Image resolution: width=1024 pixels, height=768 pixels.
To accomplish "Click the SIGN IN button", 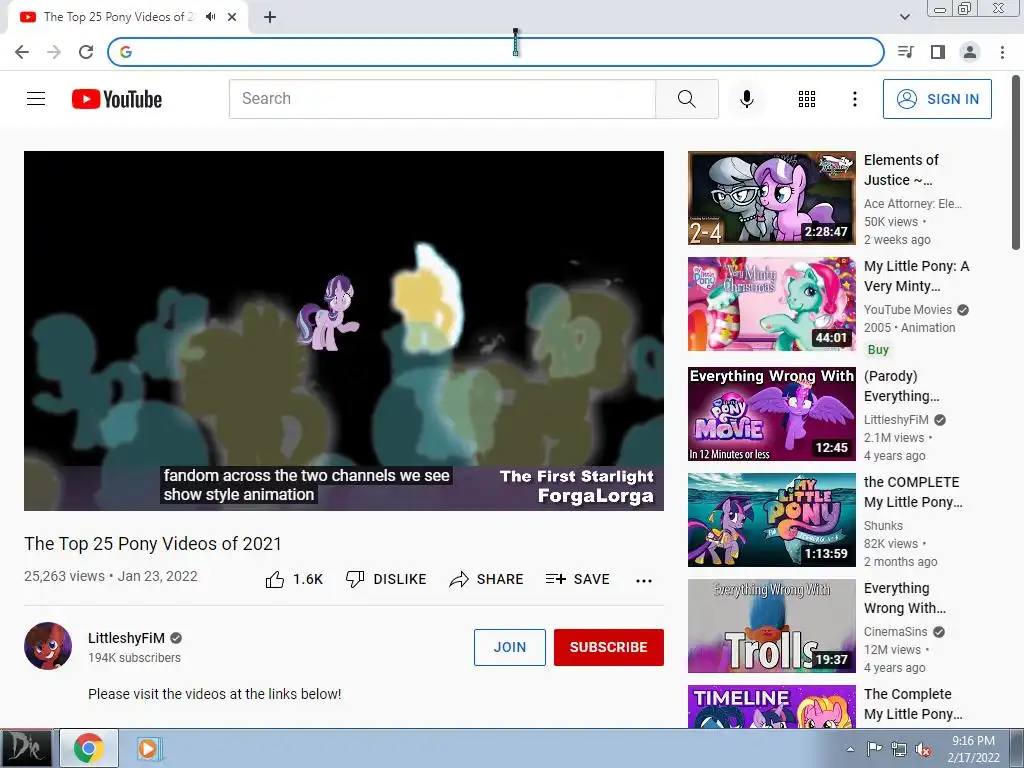I will coord(937,99).
